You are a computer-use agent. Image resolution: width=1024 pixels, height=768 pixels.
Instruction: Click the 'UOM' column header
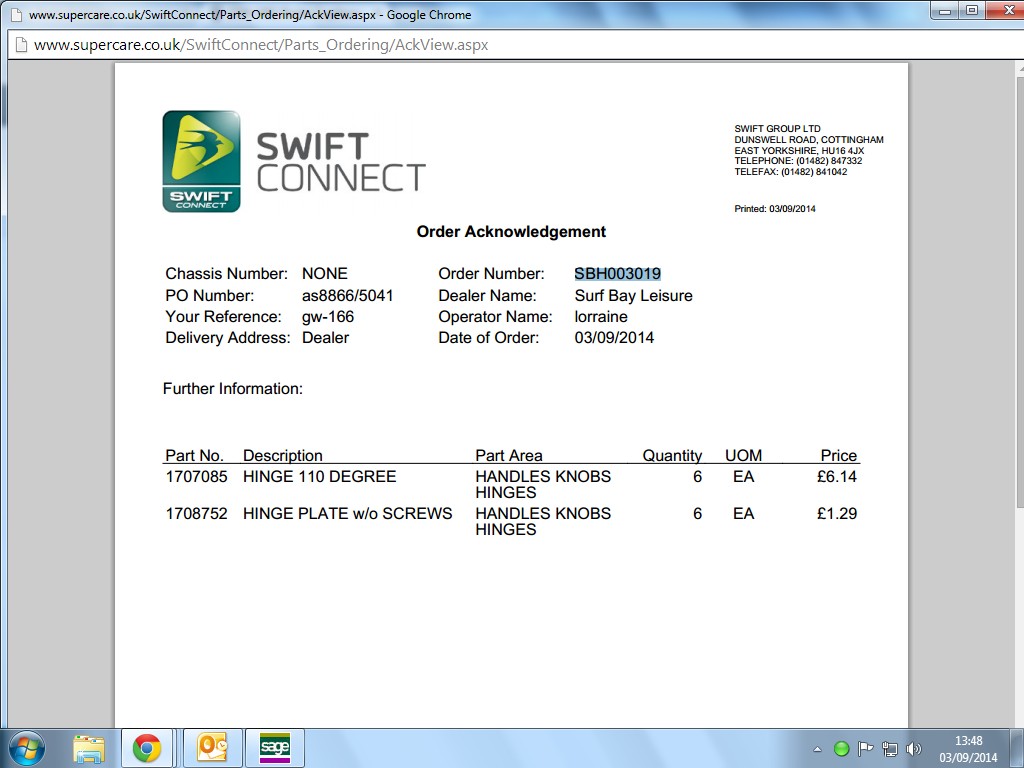pos(743,455)
